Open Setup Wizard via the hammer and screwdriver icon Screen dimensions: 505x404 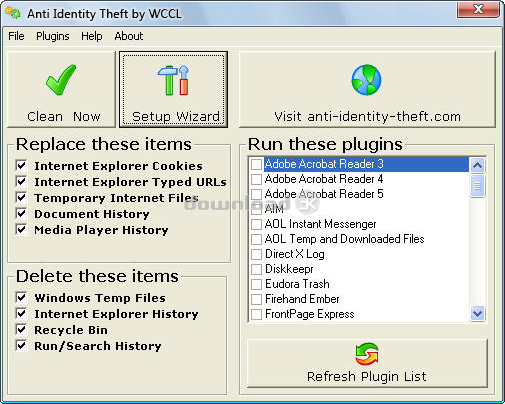click(173, 80)
